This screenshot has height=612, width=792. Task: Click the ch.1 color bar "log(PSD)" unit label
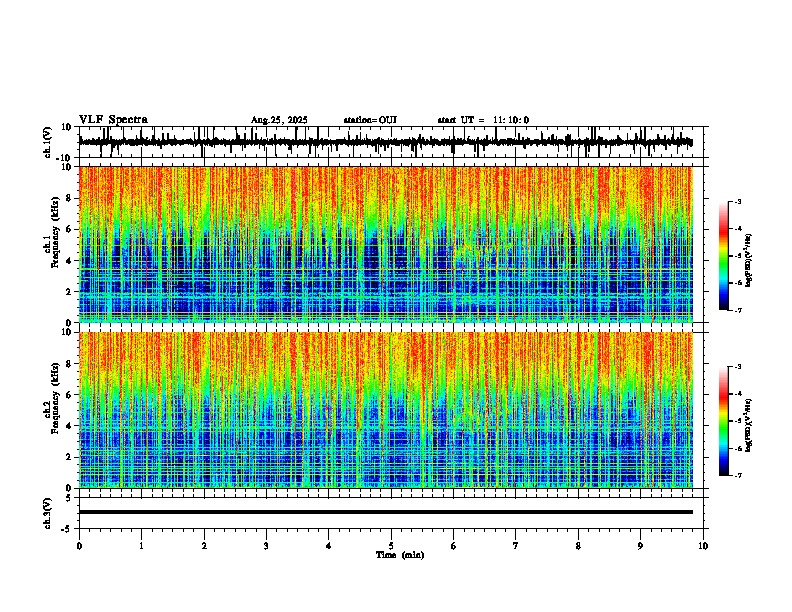point(749,260)
